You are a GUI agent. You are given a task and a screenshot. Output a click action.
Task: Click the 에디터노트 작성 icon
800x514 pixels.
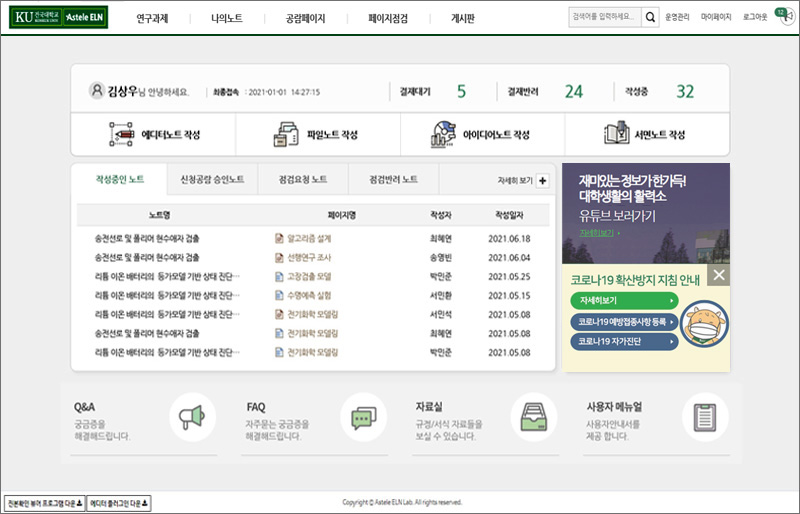pos(122,135)
